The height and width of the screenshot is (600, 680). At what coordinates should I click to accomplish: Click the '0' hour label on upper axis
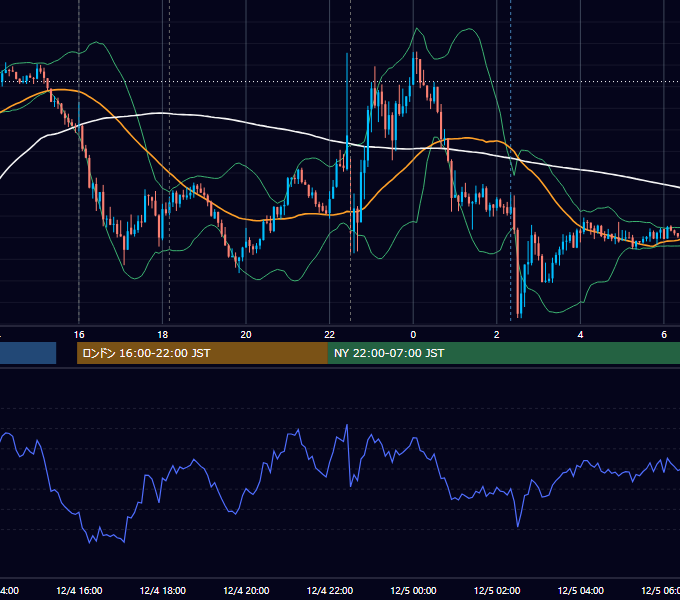413,334
